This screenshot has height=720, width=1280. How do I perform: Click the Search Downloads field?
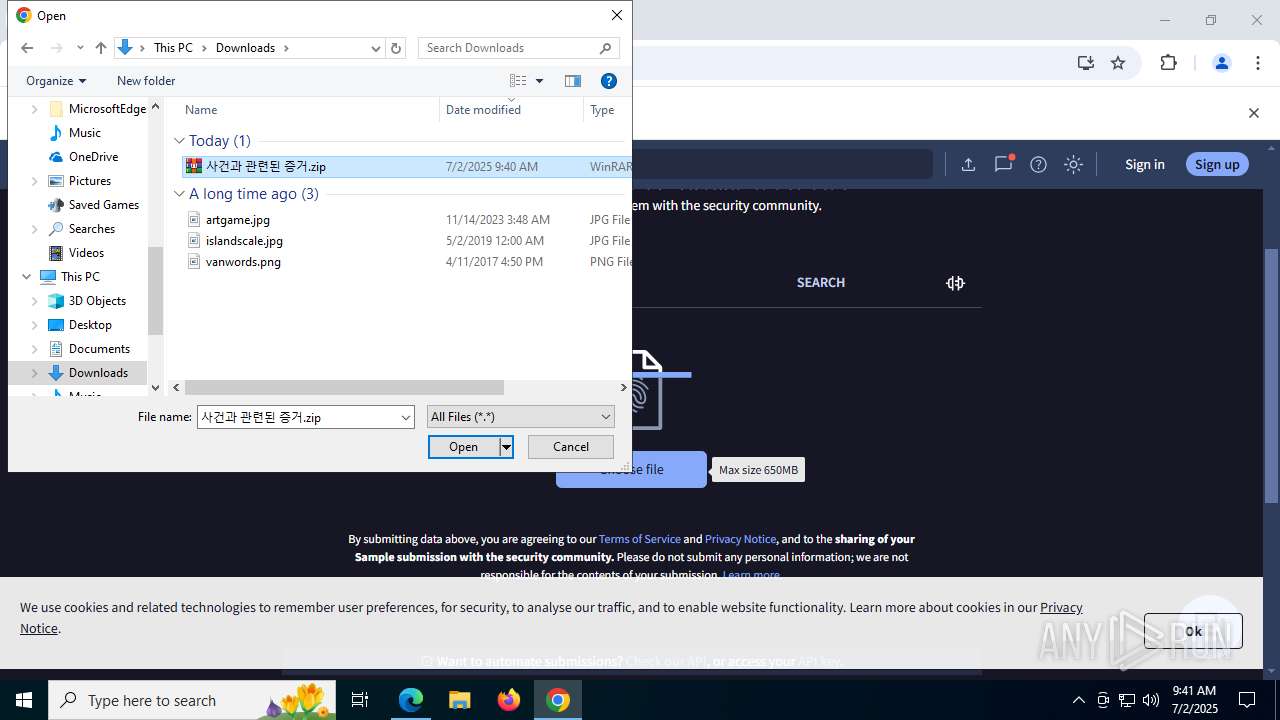click(518, 48)
